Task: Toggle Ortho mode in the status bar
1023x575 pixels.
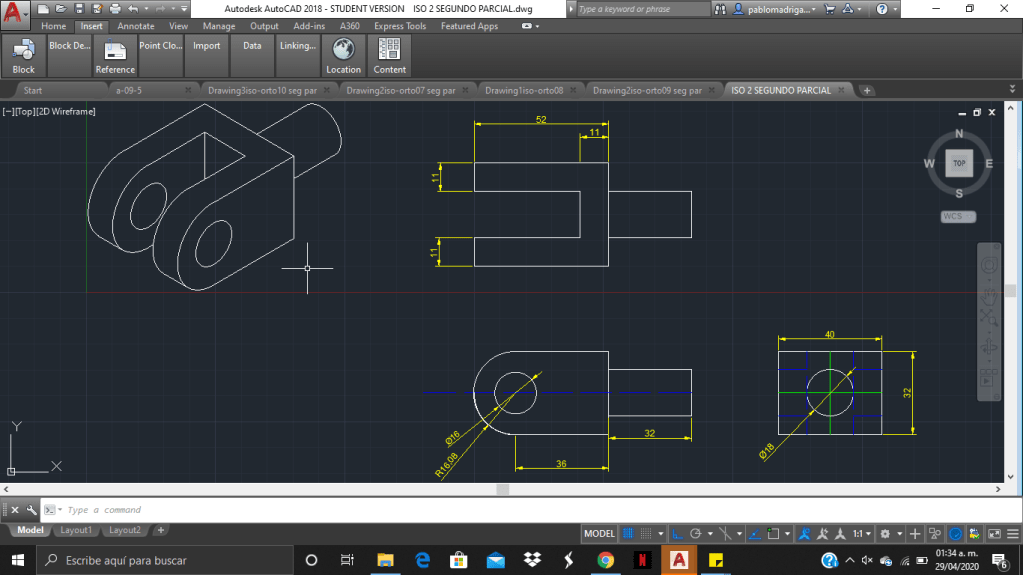Action: click(677, 533)
